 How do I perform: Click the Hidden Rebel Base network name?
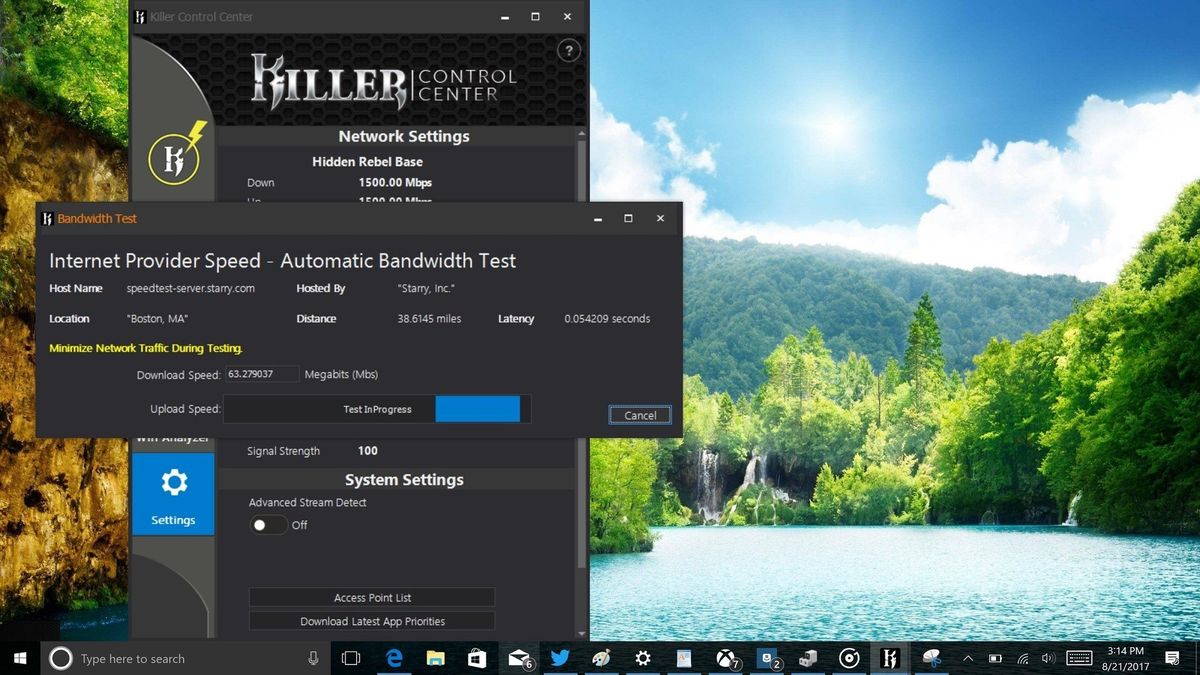[x=367, y=161]
